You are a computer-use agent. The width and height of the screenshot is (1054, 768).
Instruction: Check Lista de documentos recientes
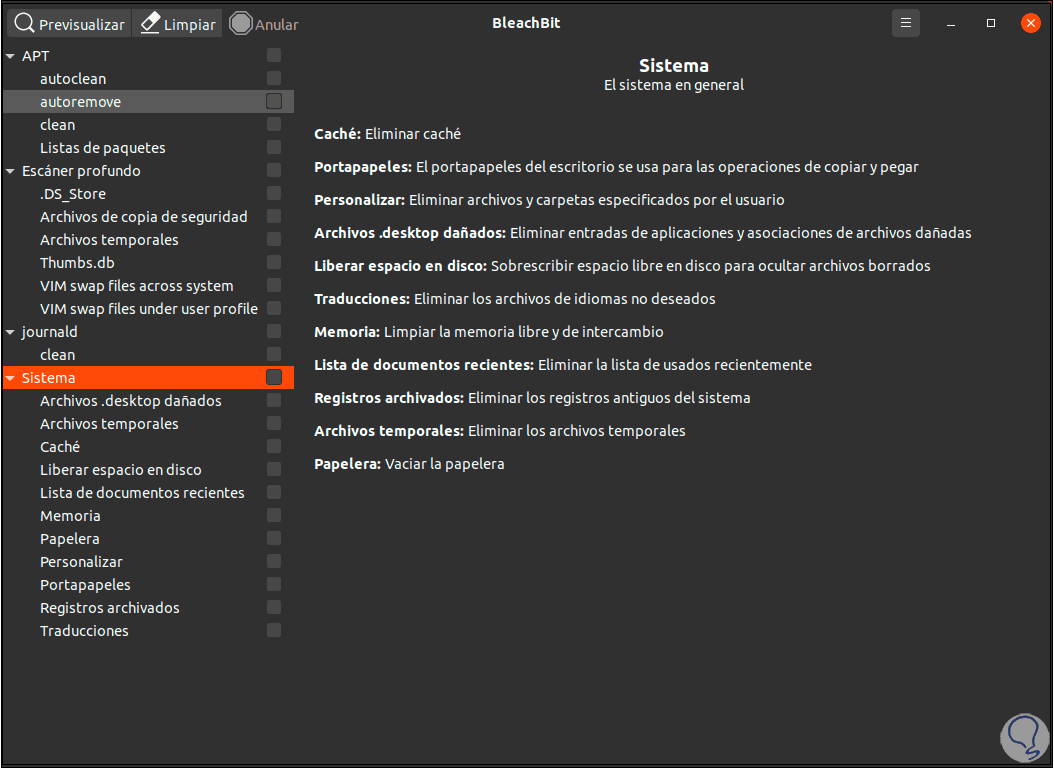click(274, 493)
